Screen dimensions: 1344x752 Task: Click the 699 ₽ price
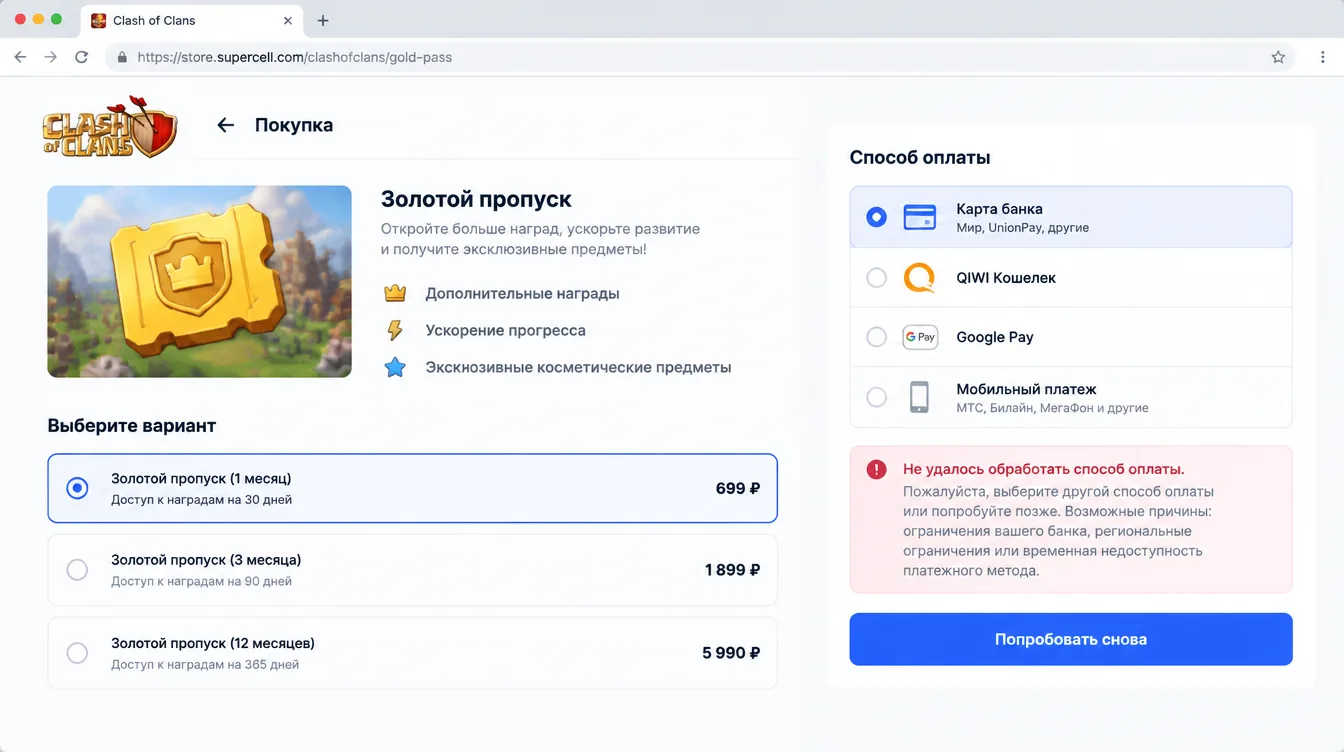738,488
